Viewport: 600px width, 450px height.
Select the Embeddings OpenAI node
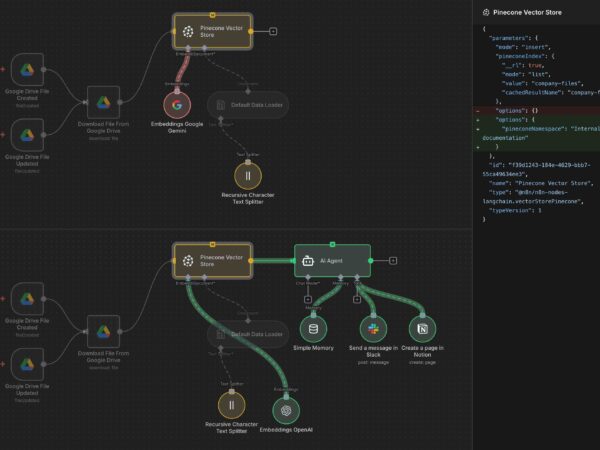tap(286, 411)
